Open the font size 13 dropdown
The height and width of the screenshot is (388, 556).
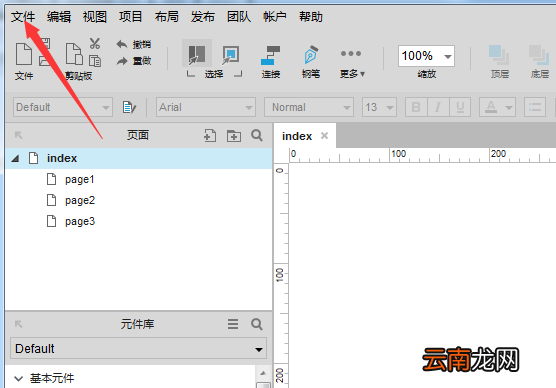click(x=379, y=107)
